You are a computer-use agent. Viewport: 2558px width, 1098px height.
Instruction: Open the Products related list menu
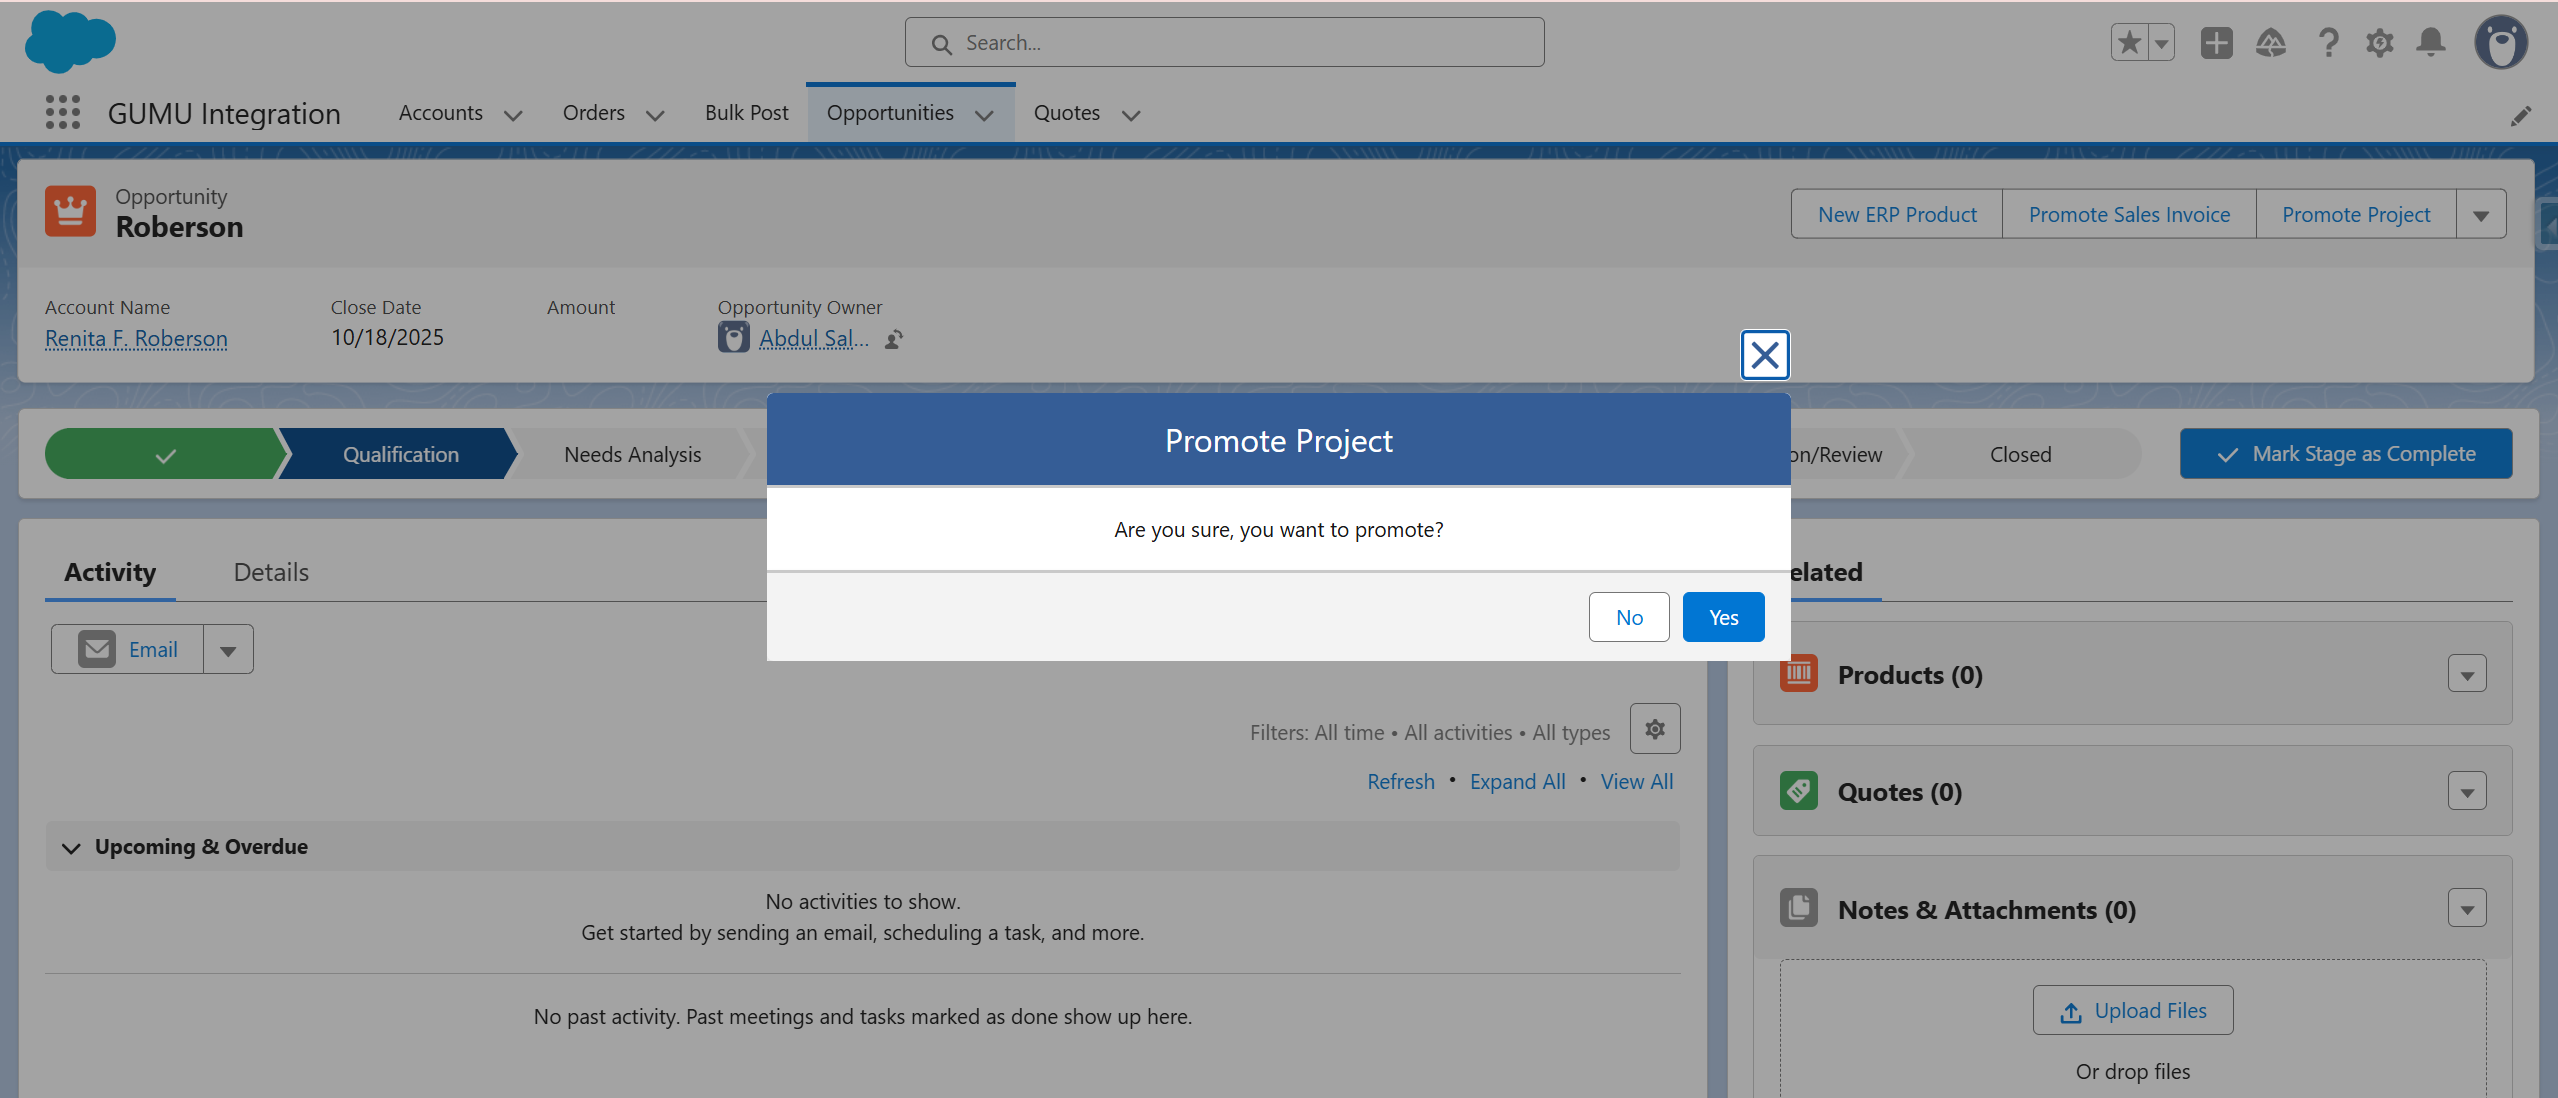2466,675
